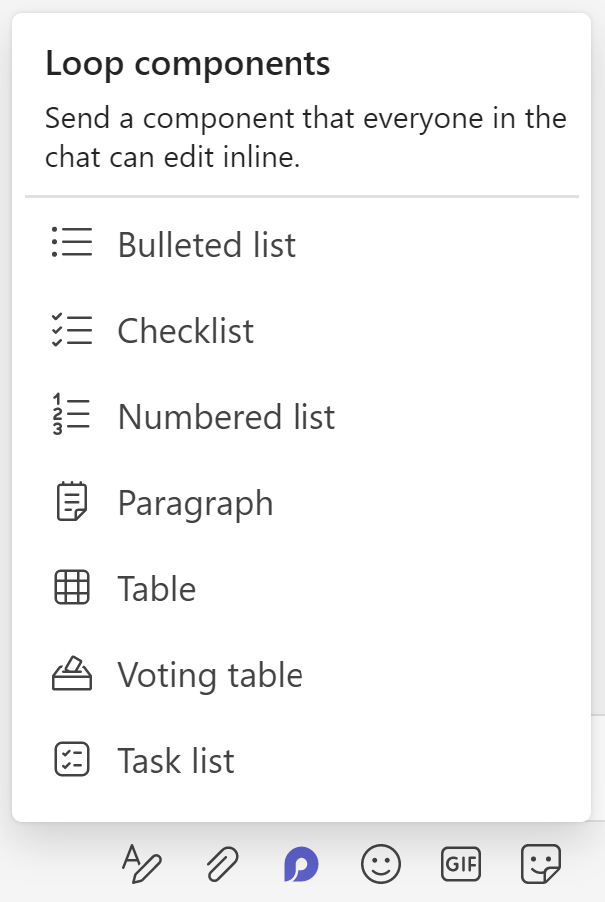Insert a Bulleted list component
This screenshot has height=902, width=605.
[206, 245]
